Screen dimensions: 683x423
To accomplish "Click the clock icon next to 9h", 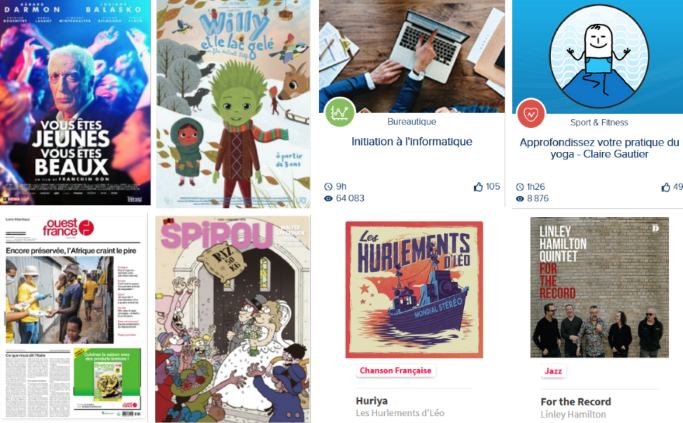I will click(328, 187).
